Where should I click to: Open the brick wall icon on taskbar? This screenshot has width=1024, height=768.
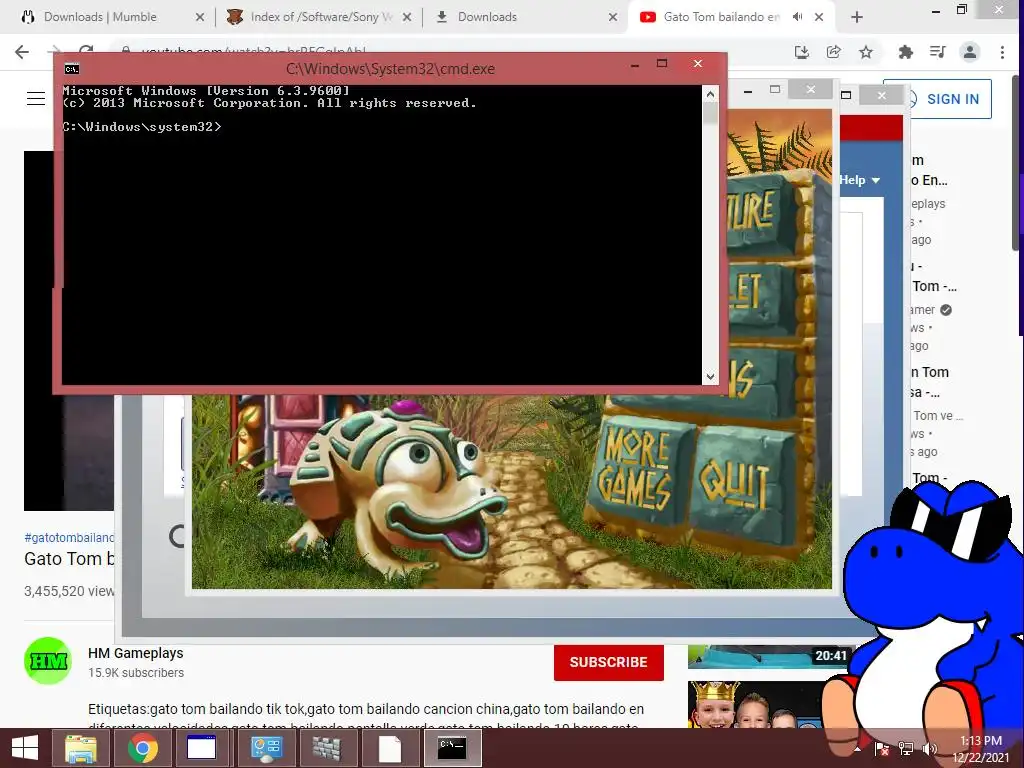327,748
